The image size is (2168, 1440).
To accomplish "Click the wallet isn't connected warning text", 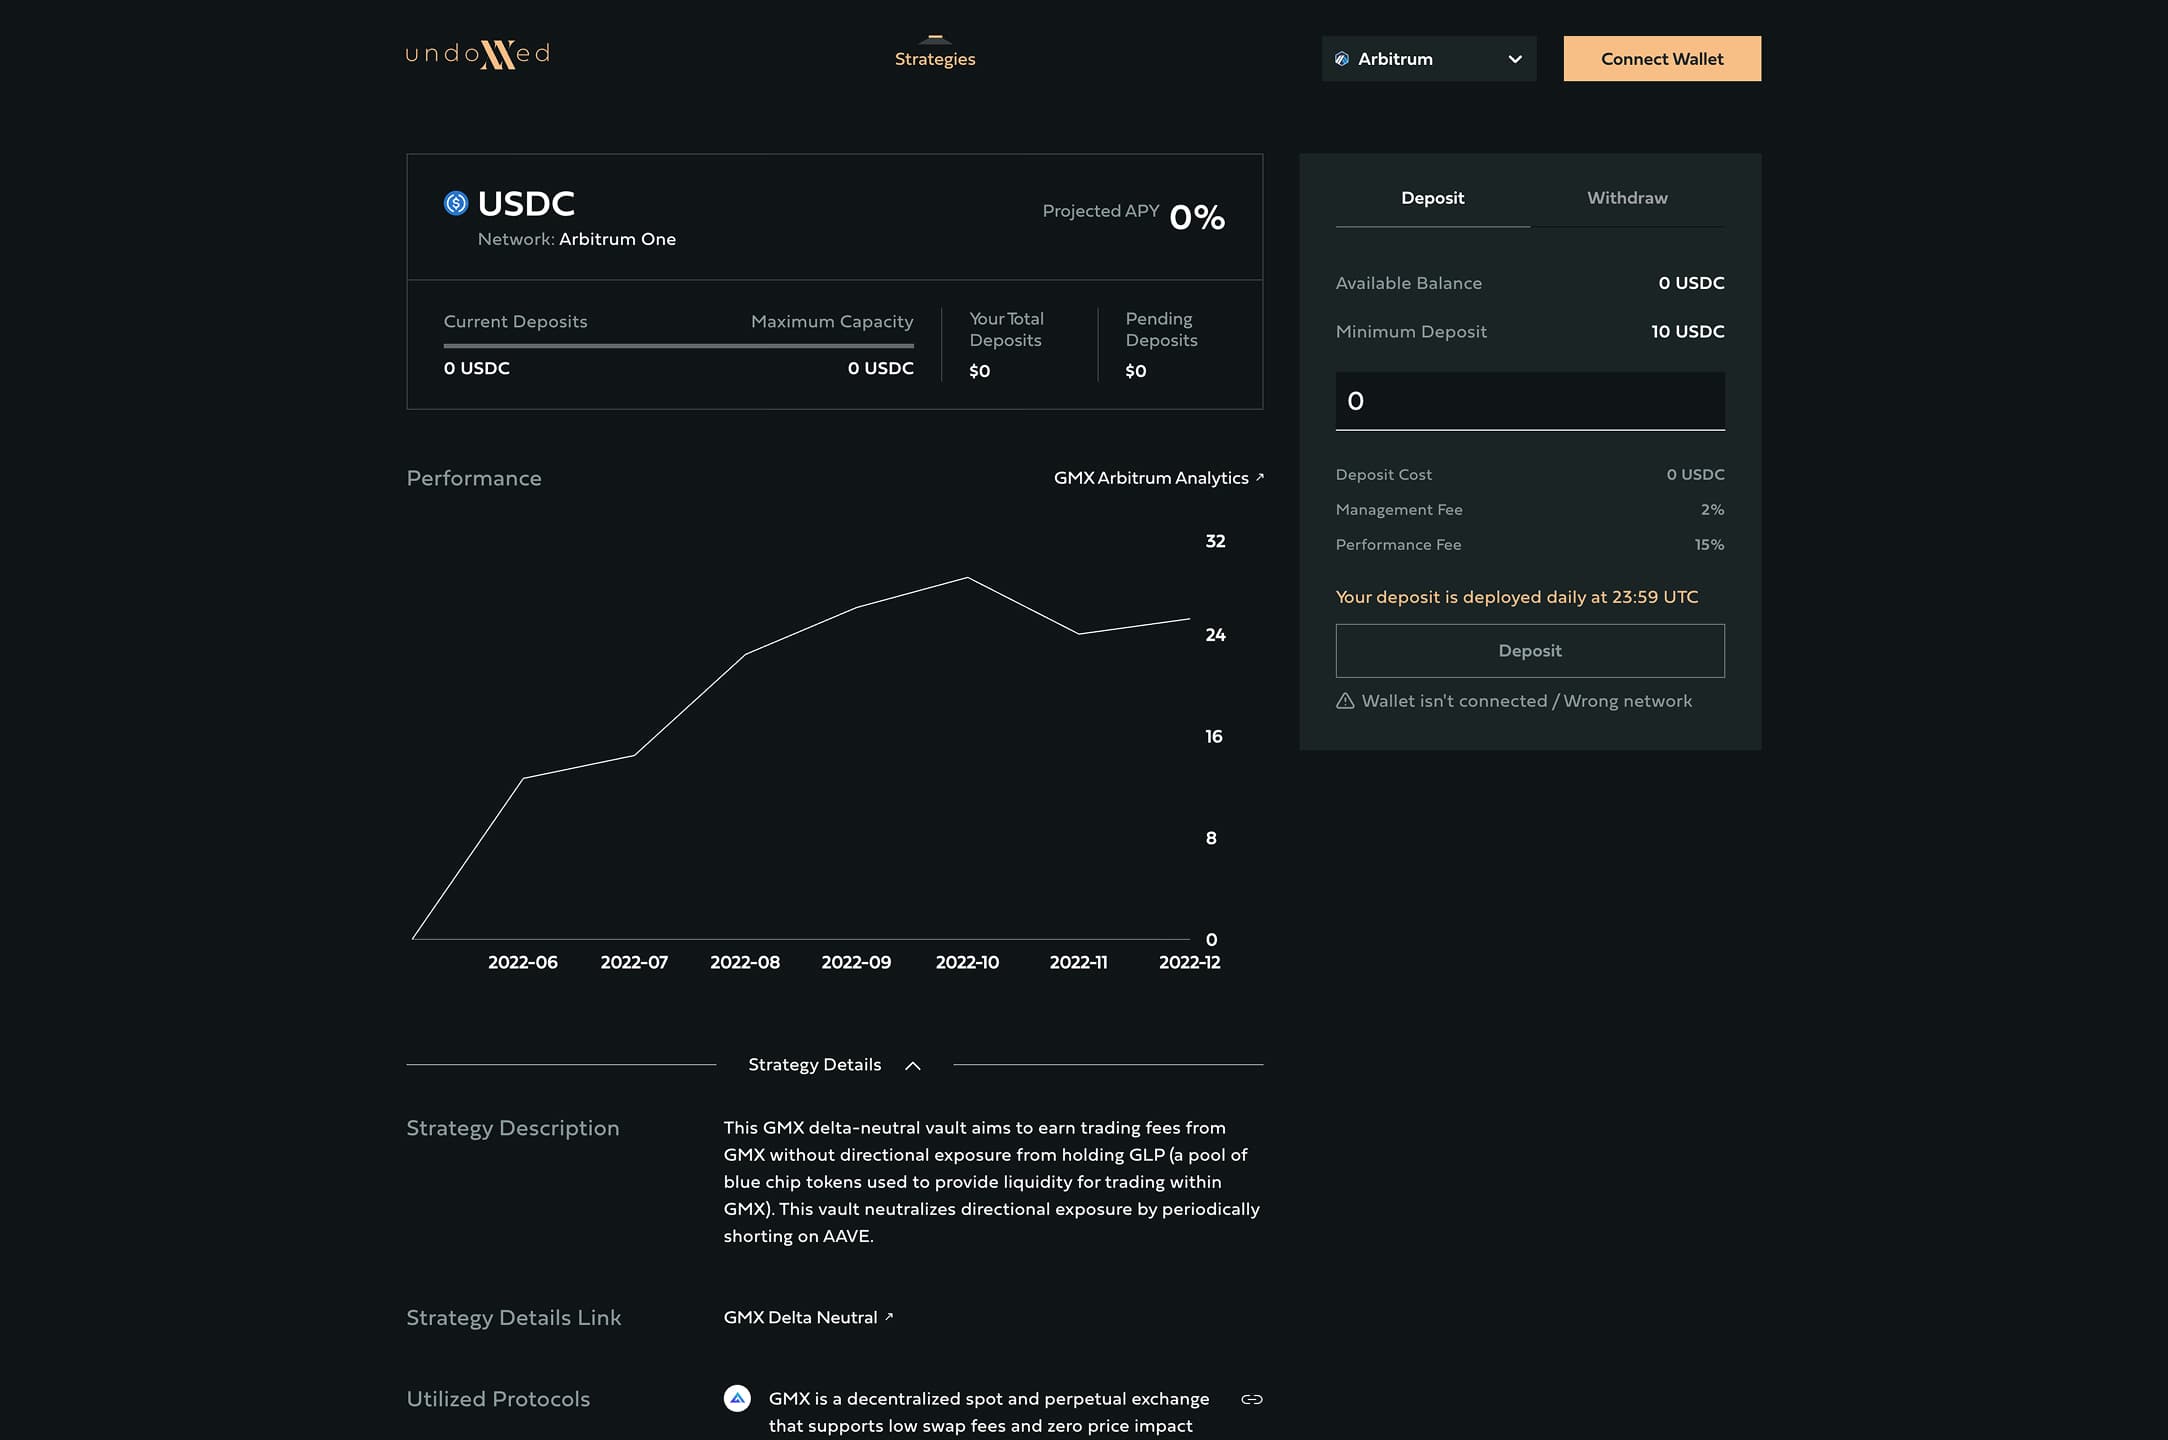I will [x=1527, y=701].
